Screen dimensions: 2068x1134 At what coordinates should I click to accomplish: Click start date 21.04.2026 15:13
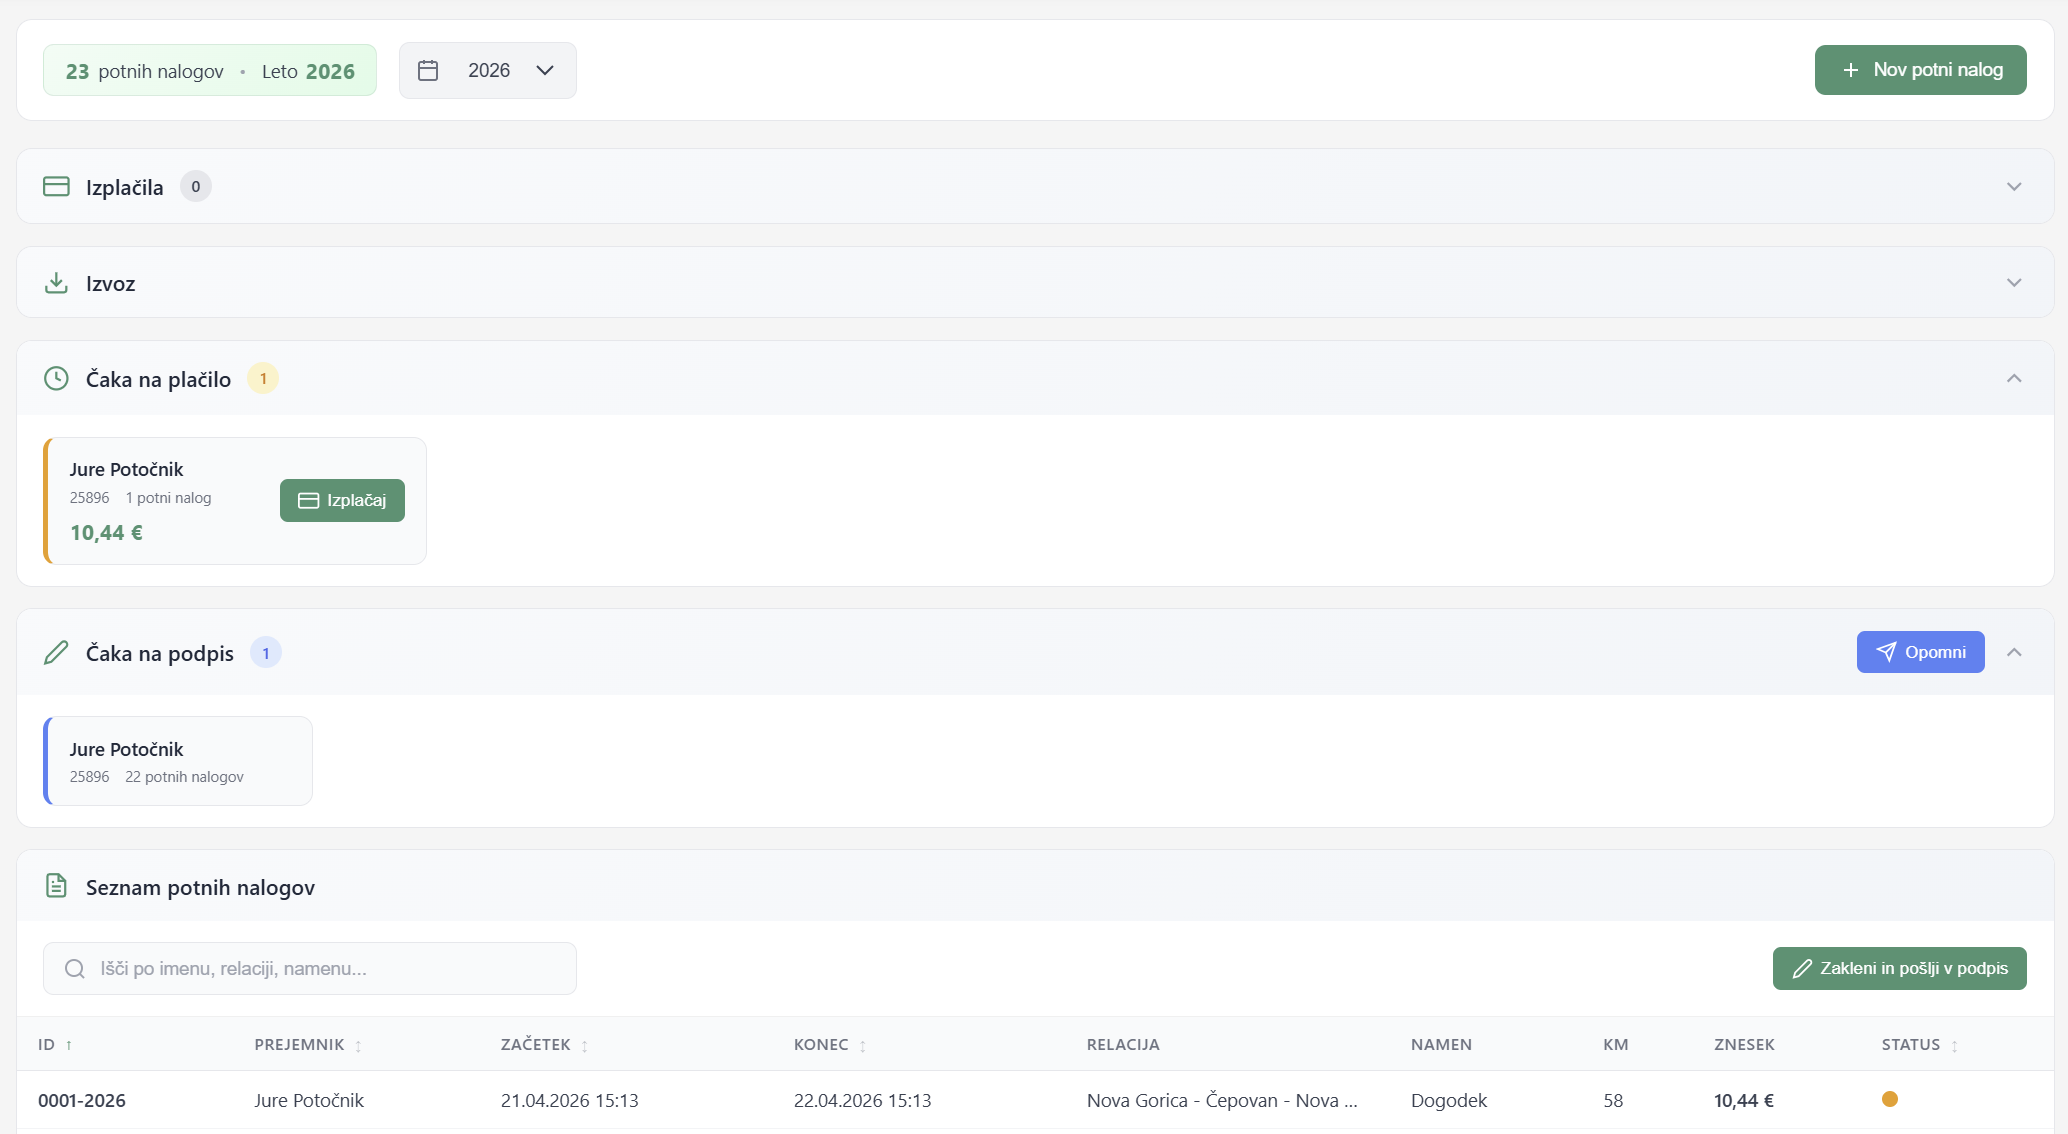[570, 1100]
